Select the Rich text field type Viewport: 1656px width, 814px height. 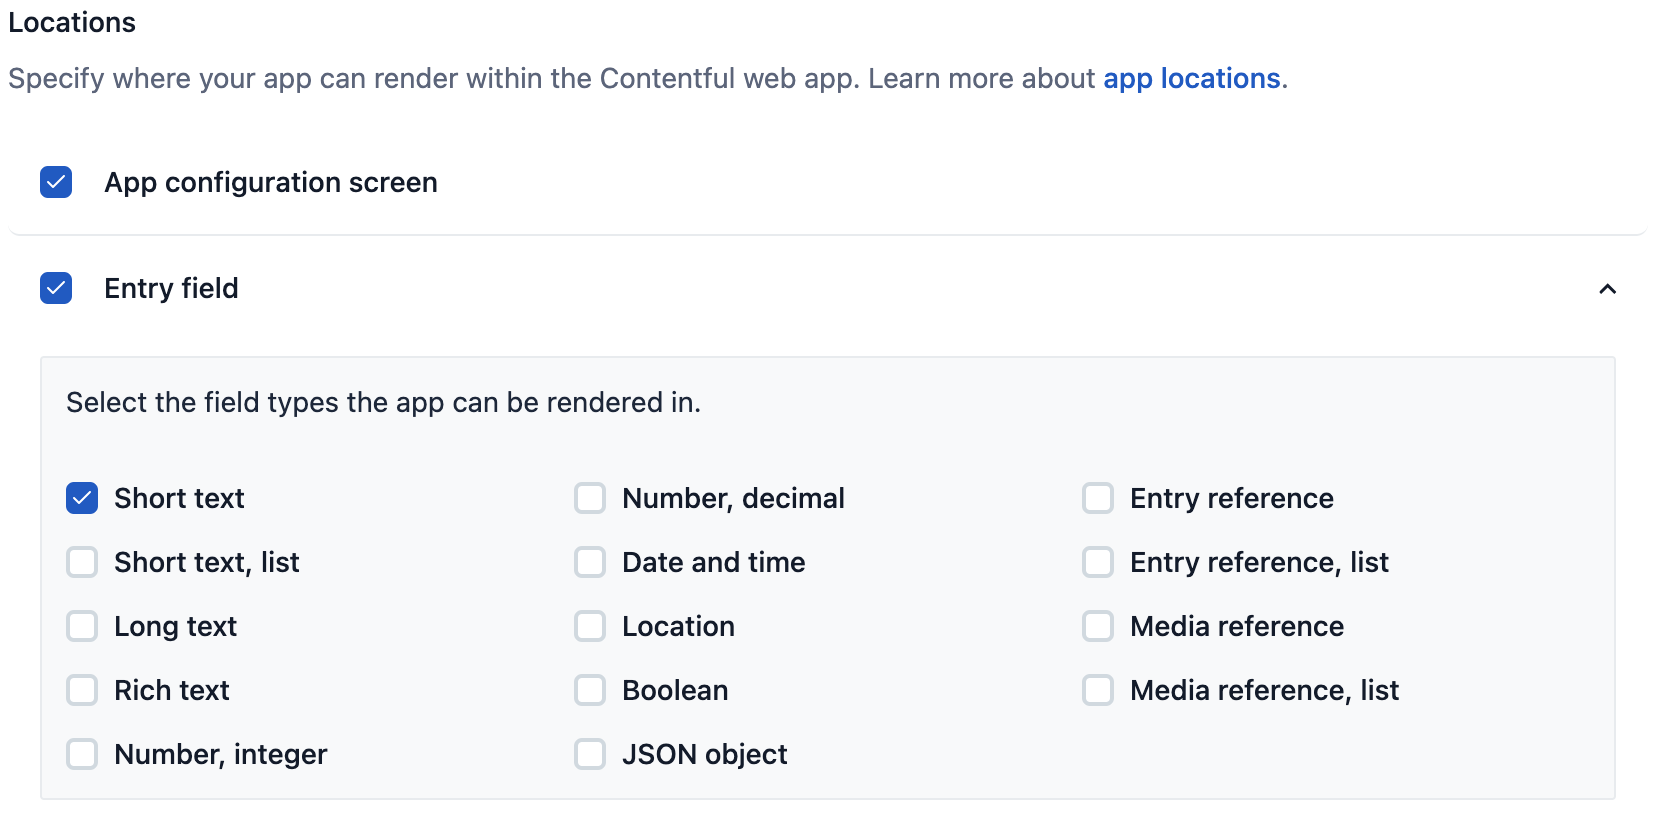pos(82,690)
